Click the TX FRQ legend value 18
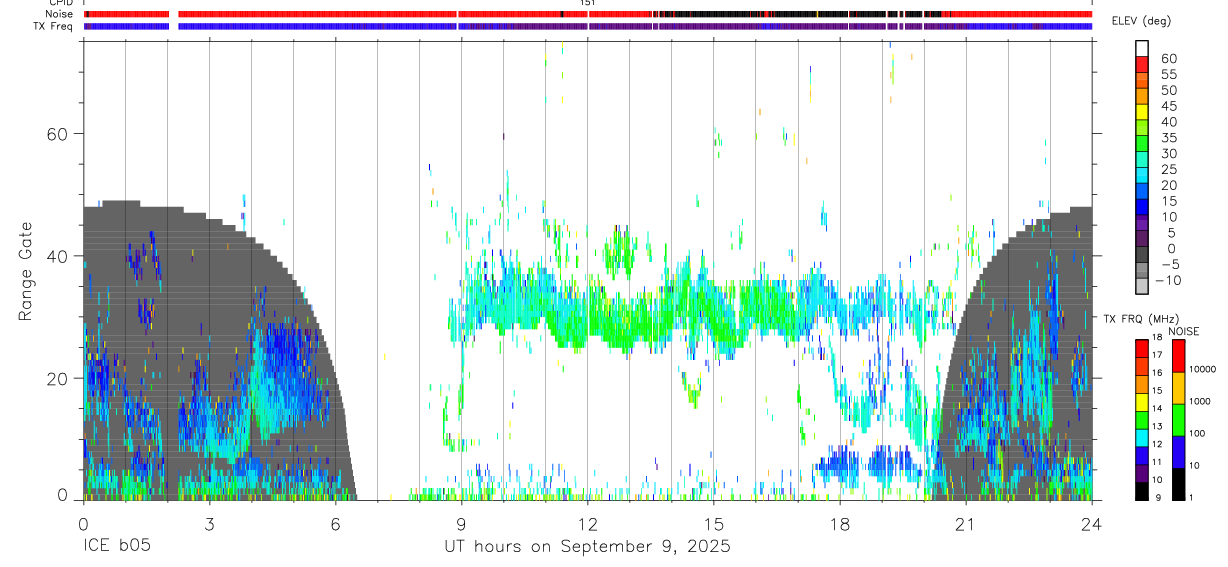Image resolution: width=1228 pixels, height=567 pixels. [x=1156, y=338]
